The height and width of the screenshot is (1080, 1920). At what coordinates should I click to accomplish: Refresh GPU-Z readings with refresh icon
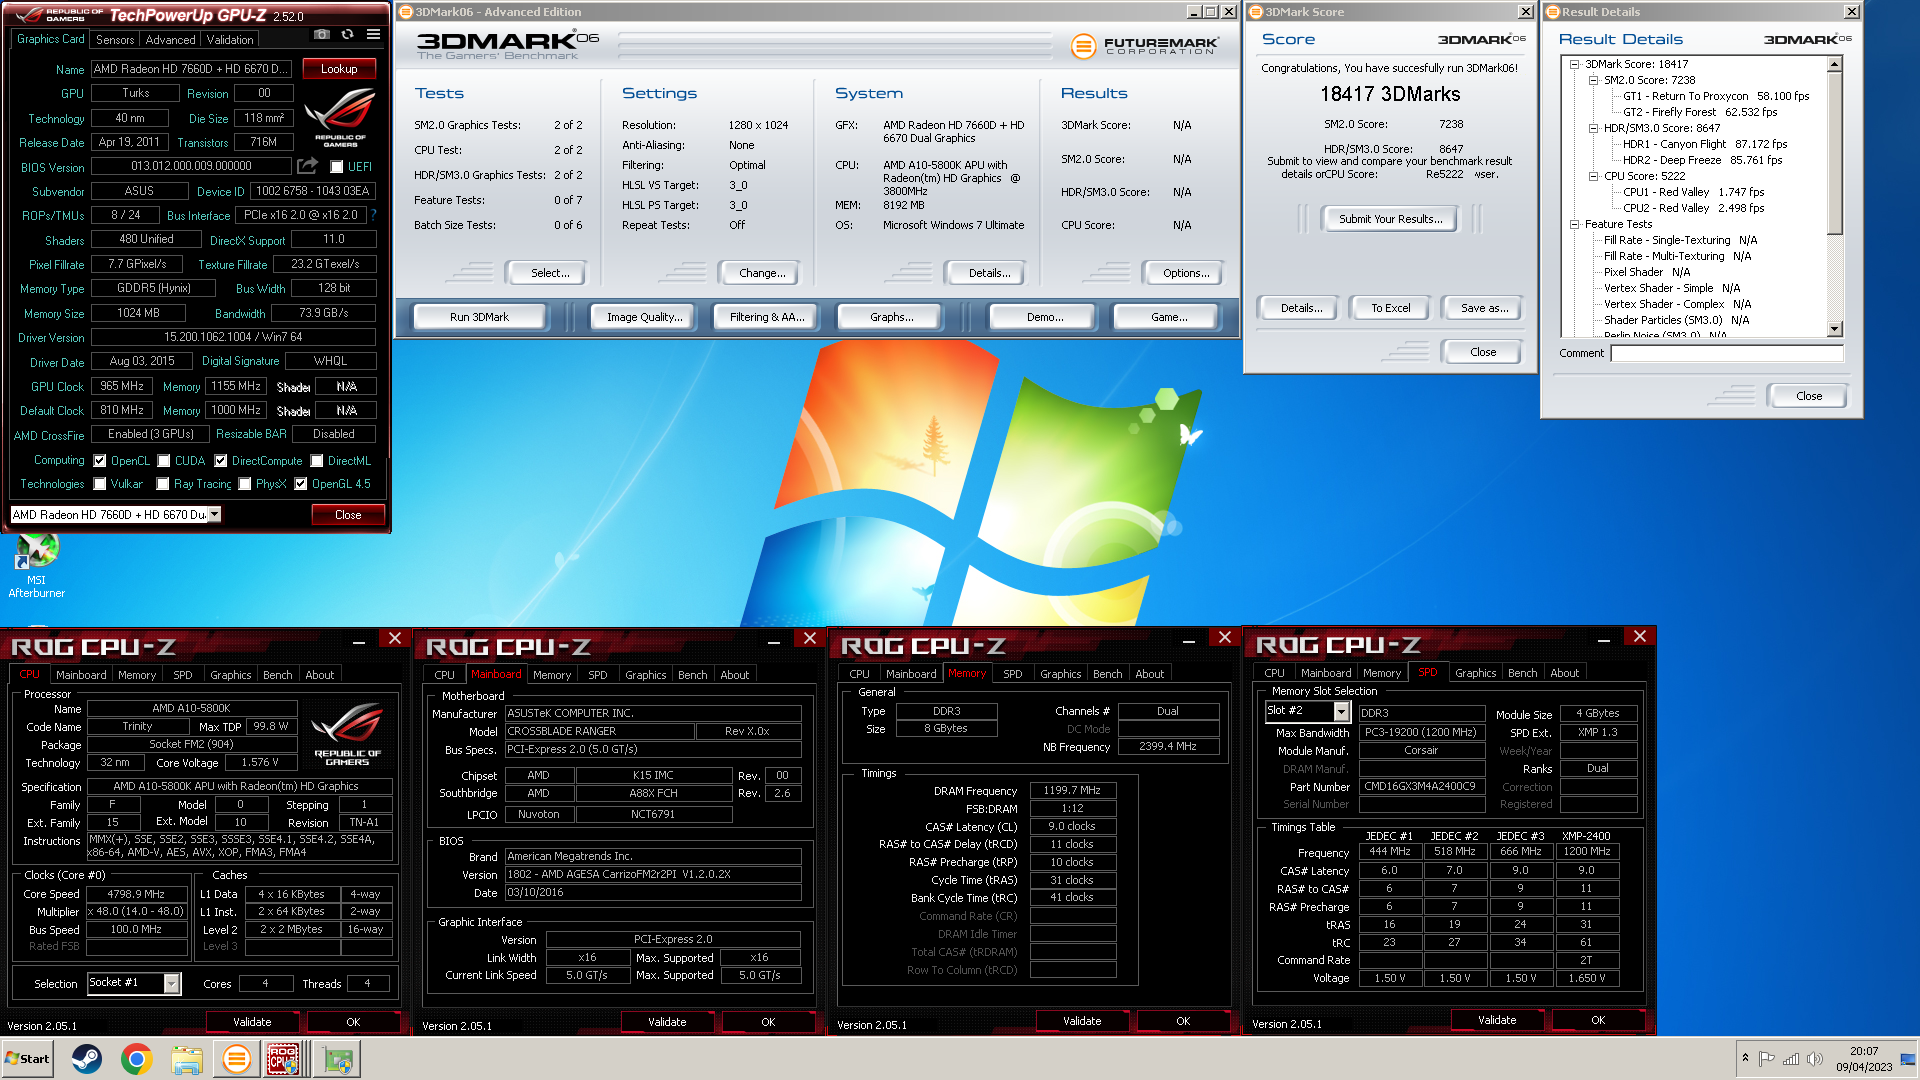point(347,34)
